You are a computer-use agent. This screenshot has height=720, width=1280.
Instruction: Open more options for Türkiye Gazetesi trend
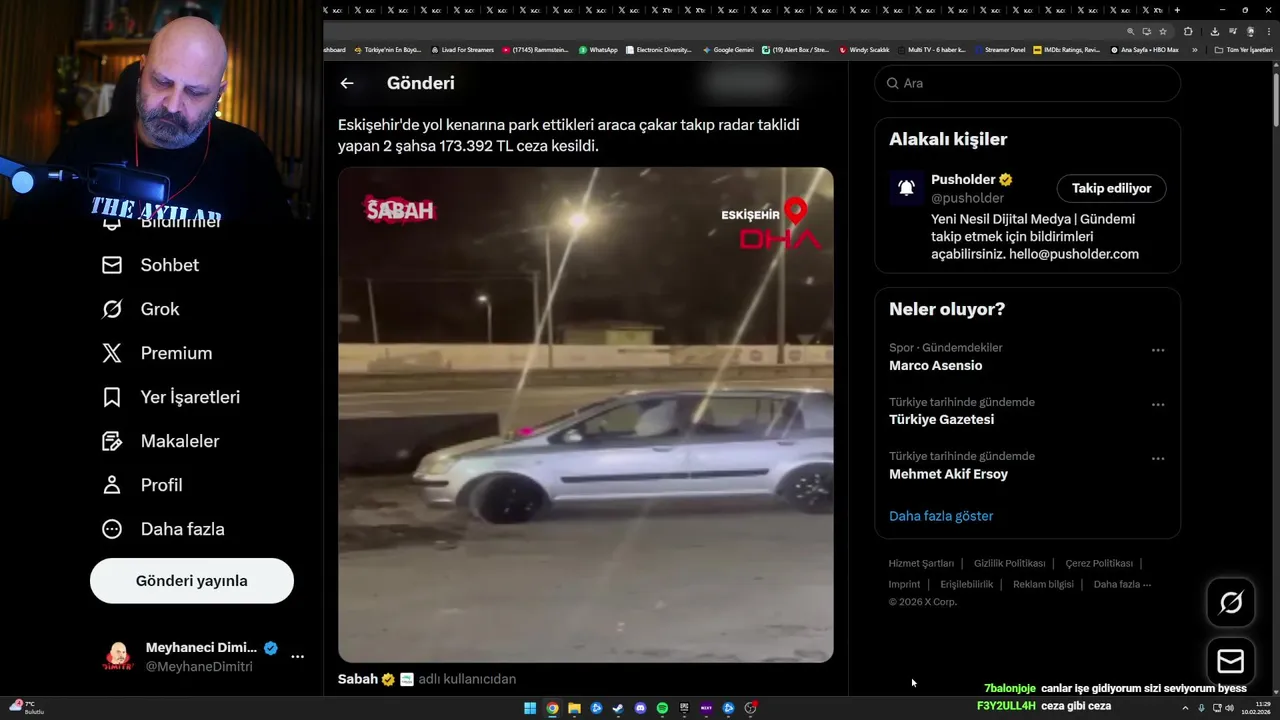pos(1158,404)
